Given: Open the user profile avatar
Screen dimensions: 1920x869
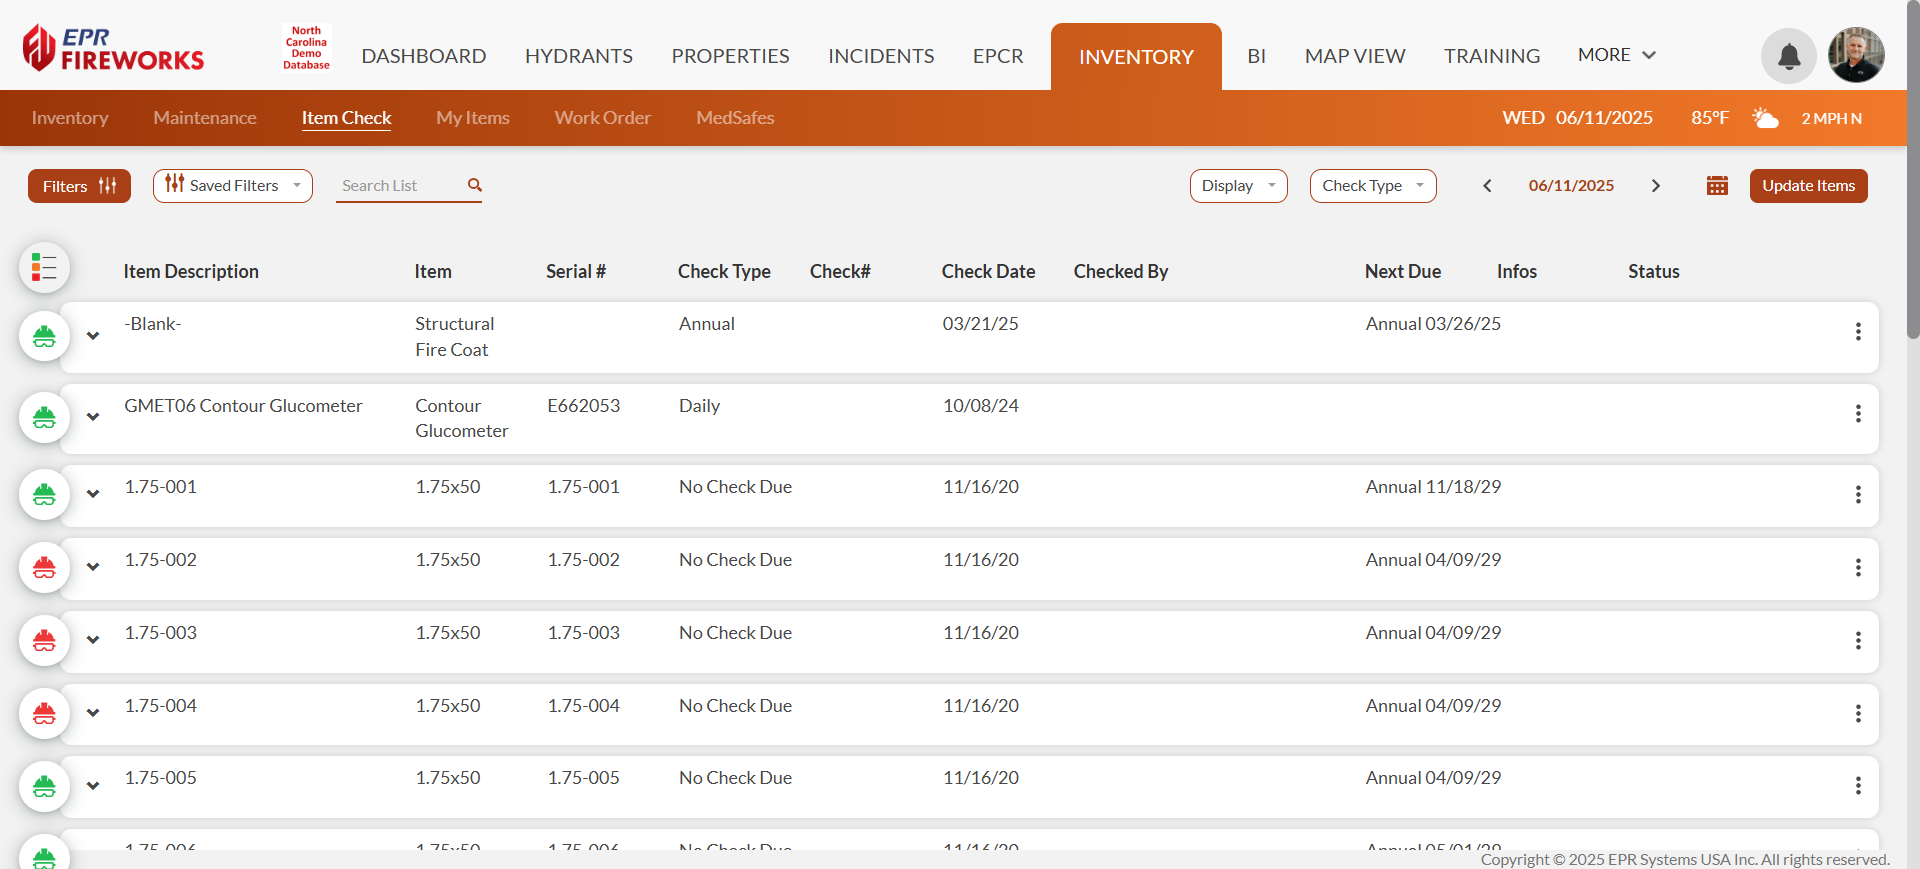Looking at the screenshot, I should tap(1856, 55).
